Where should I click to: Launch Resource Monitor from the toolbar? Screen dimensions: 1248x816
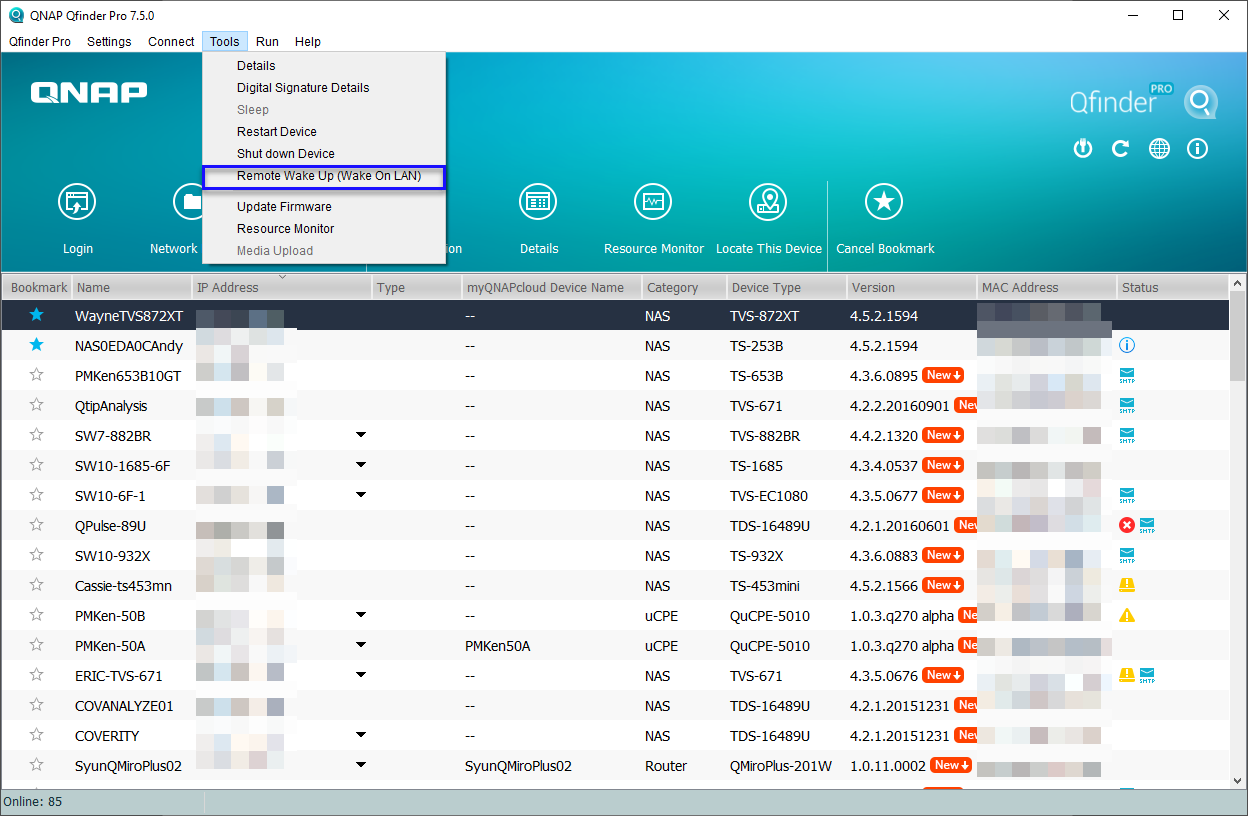(x=653, y=203)
